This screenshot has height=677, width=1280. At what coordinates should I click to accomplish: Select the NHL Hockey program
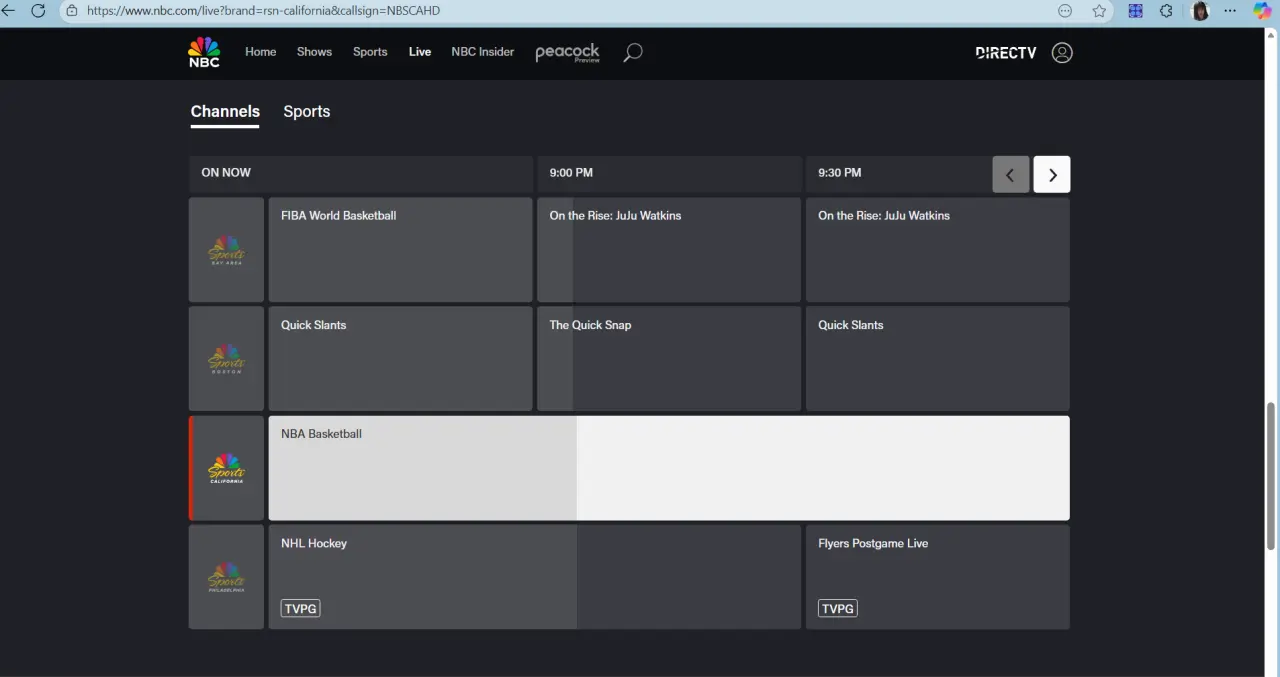click(x=535, y=577)
